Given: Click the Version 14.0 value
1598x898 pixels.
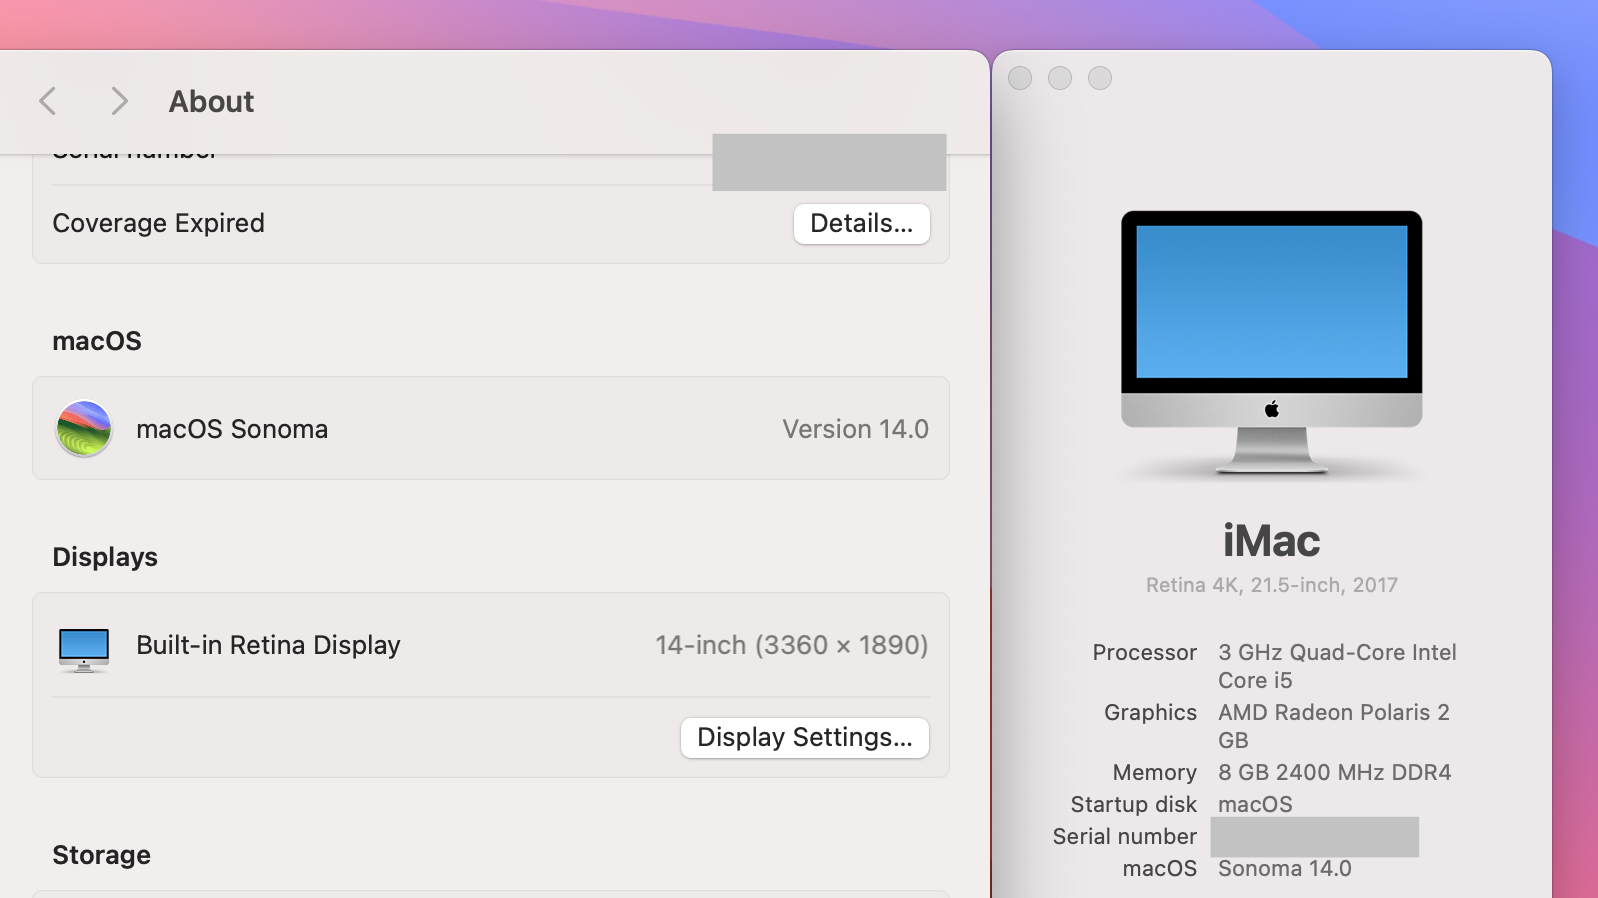Looking at the screenshot, I should [x=855, y=429].
